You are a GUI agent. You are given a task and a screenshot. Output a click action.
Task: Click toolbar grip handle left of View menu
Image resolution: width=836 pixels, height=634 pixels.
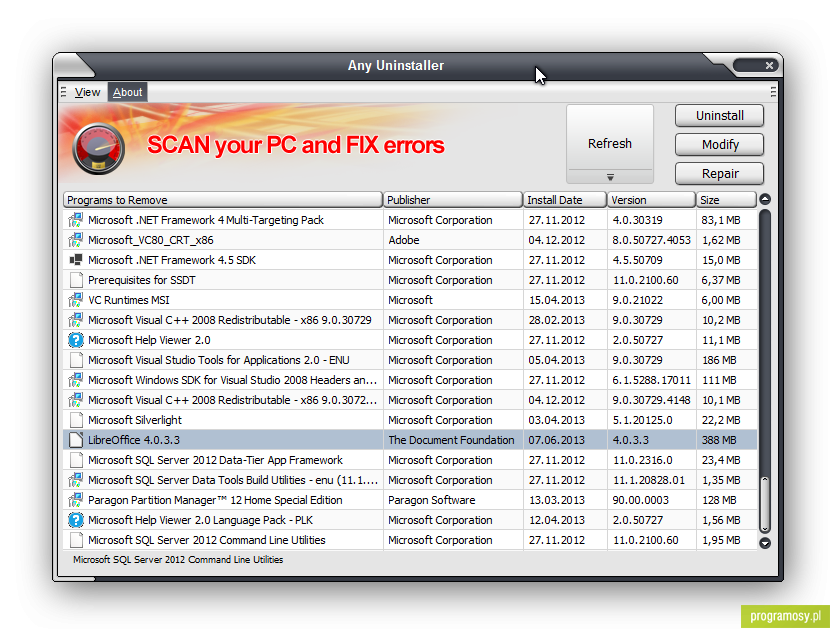[x=63, y=92]
